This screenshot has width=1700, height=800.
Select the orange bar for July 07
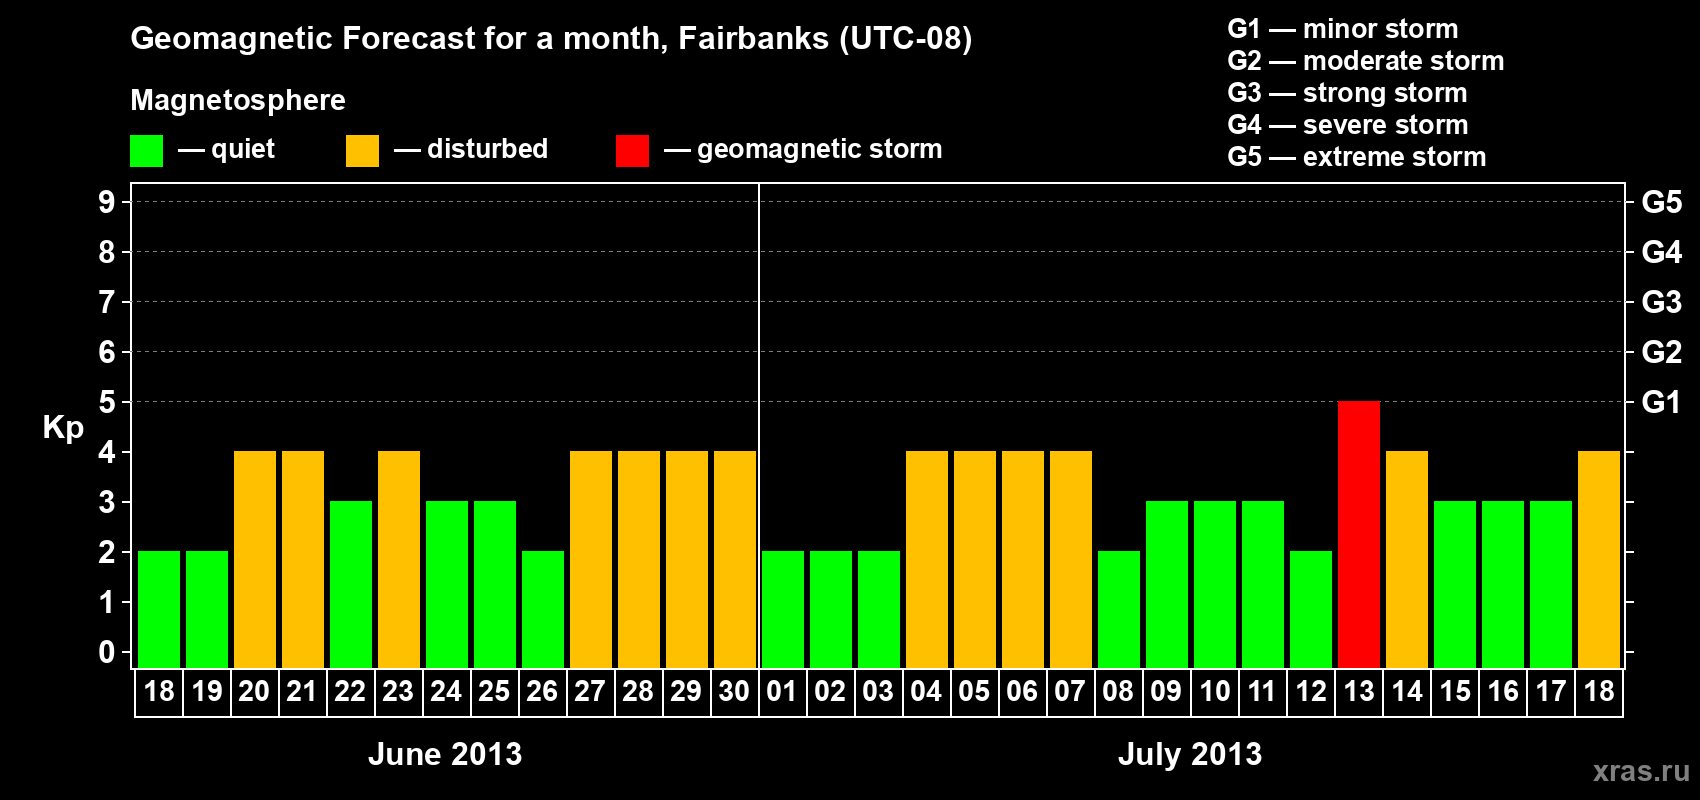click(x=1071, y=560)
